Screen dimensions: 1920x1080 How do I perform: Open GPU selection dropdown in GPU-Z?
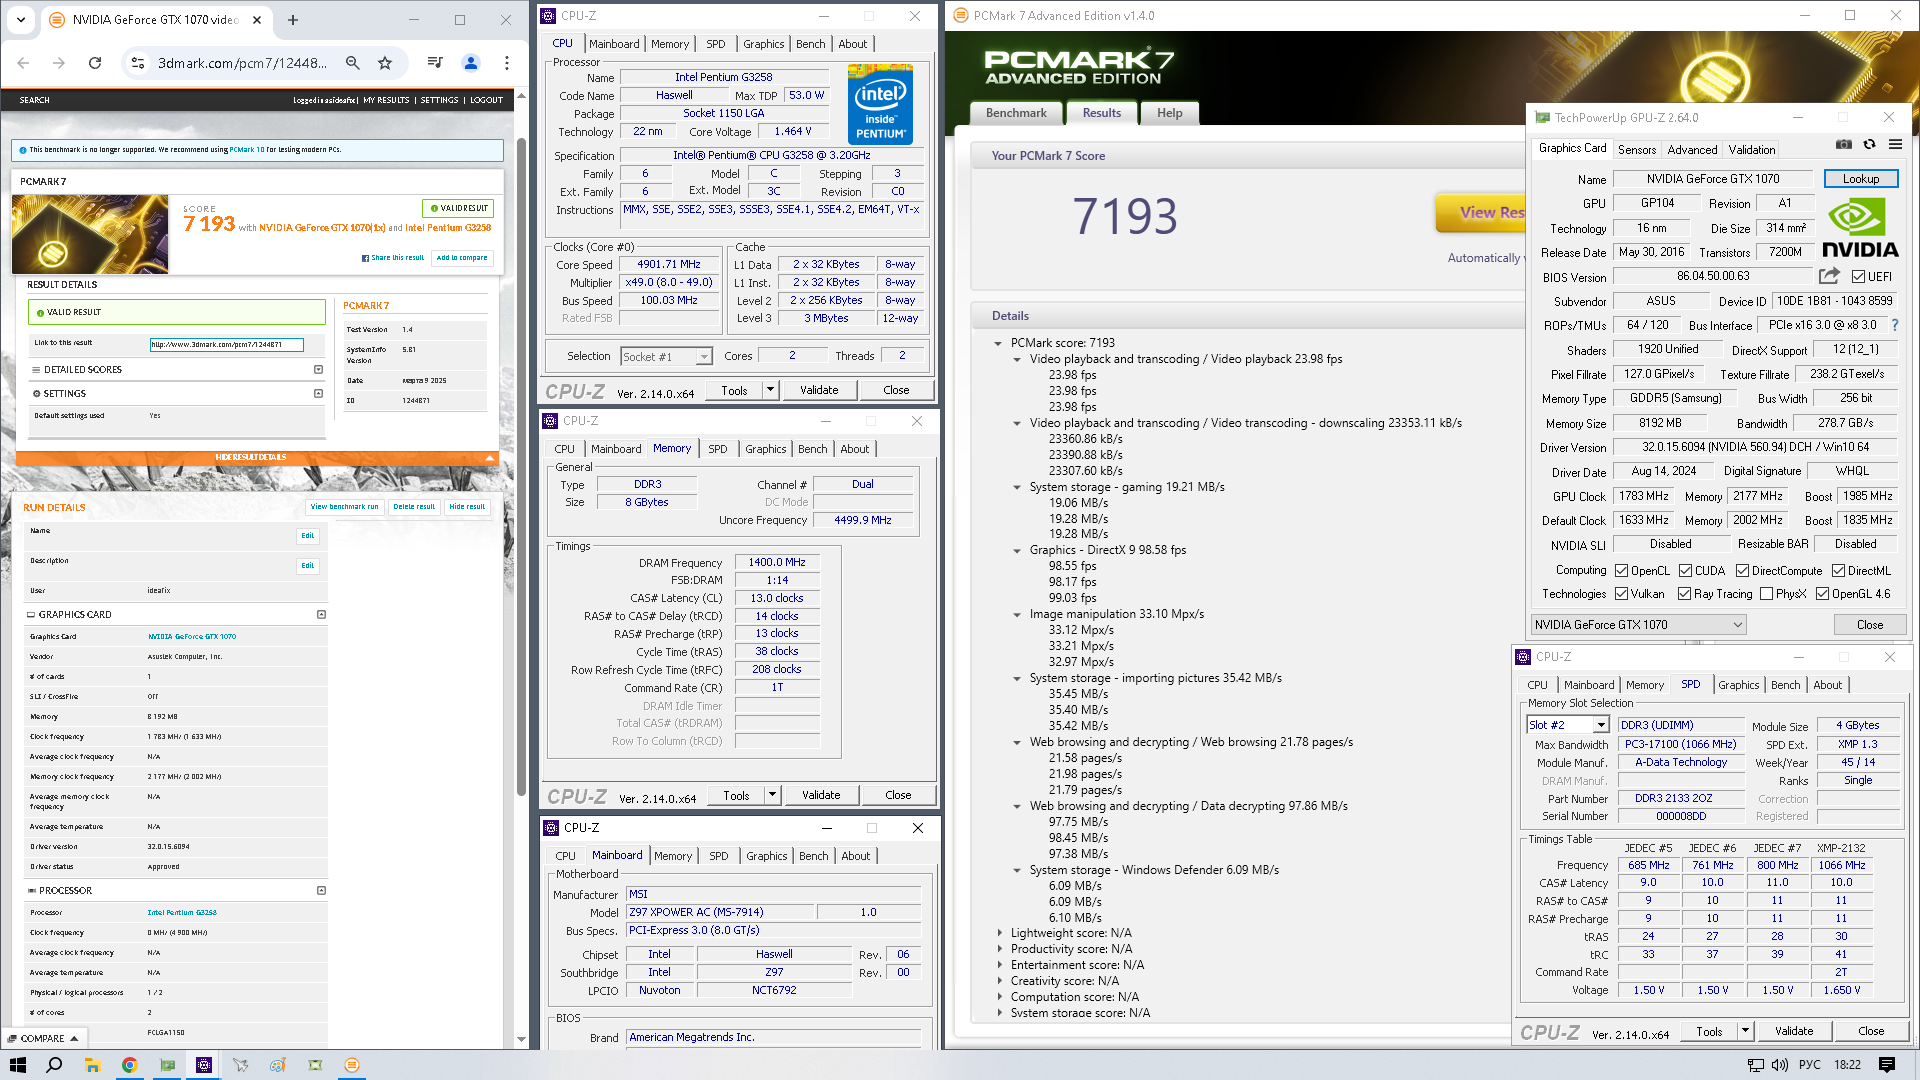pyautogui.click(x=1638, y=625)
